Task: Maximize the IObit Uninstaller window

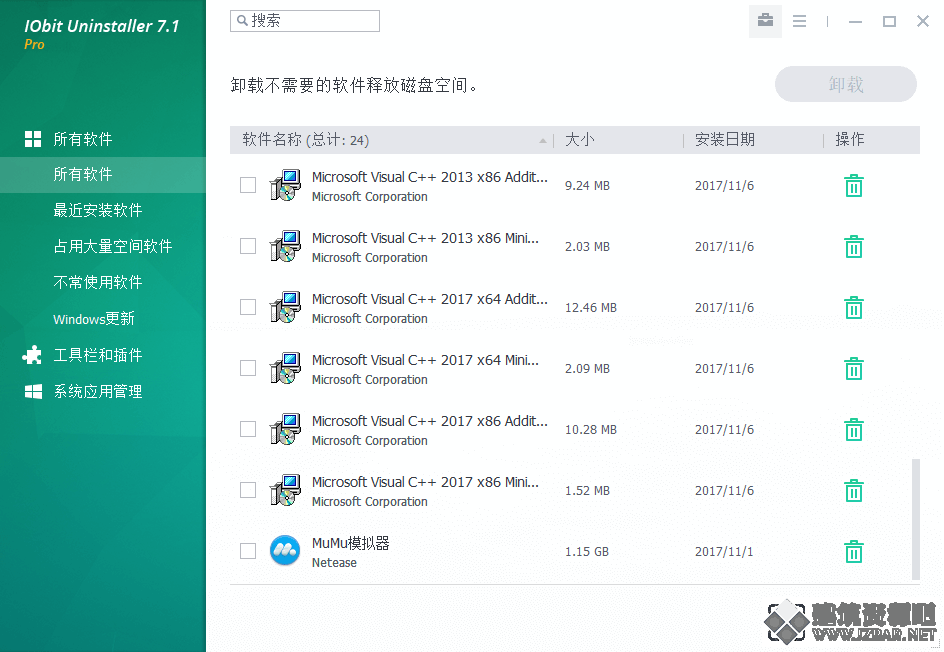Action: pos(889,22)
